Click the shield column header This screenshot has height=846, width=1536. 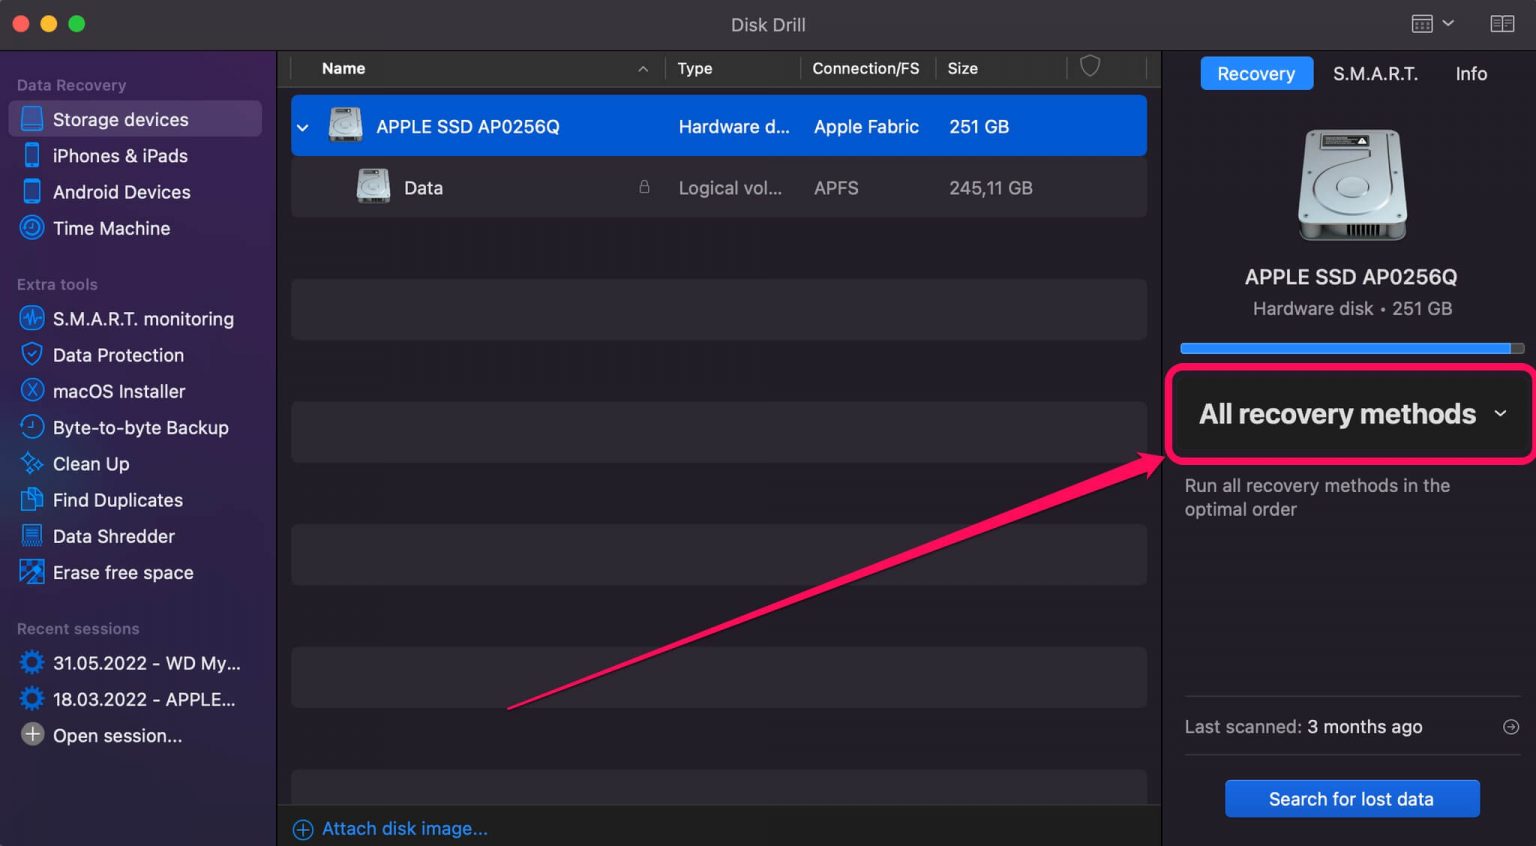point(1089,67)
